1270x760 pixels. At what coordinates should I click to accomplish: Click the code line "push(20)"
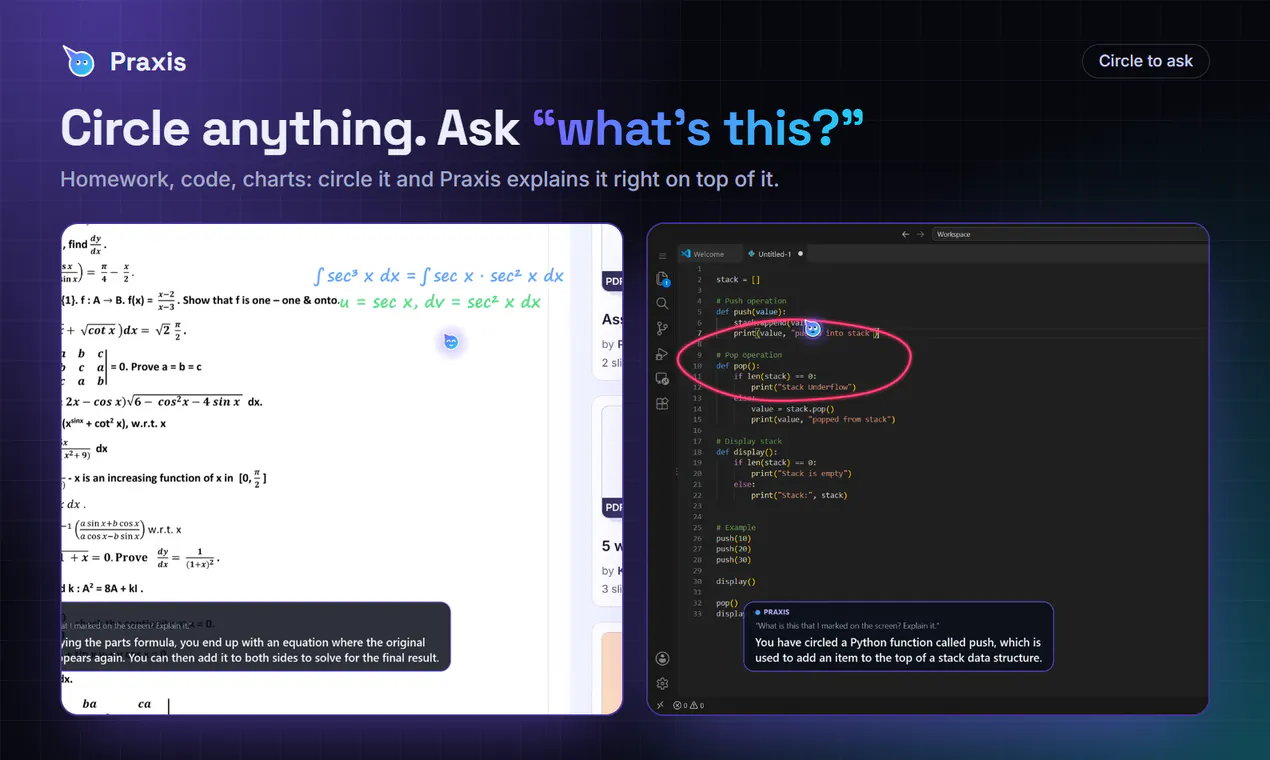(733, 549)
